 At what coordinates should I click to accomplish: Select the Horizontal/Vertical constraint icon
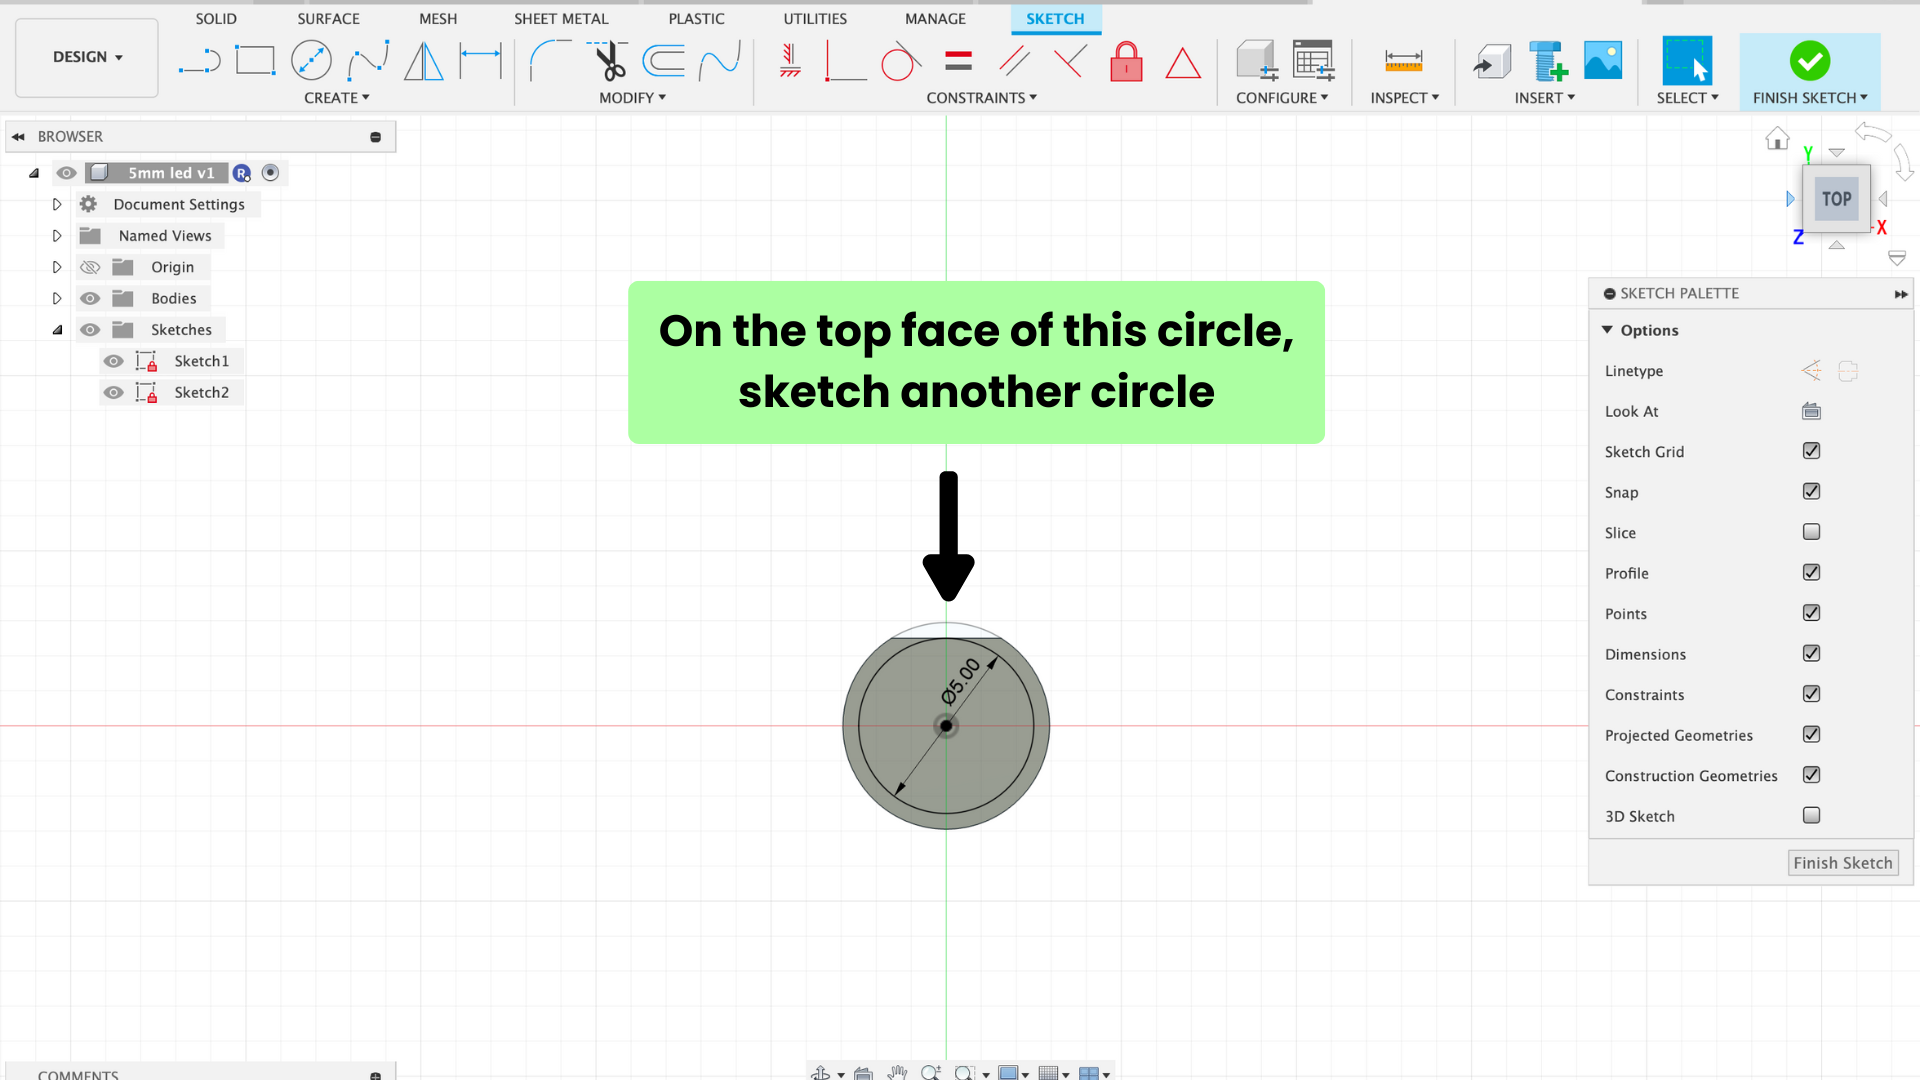coord(790,61)
